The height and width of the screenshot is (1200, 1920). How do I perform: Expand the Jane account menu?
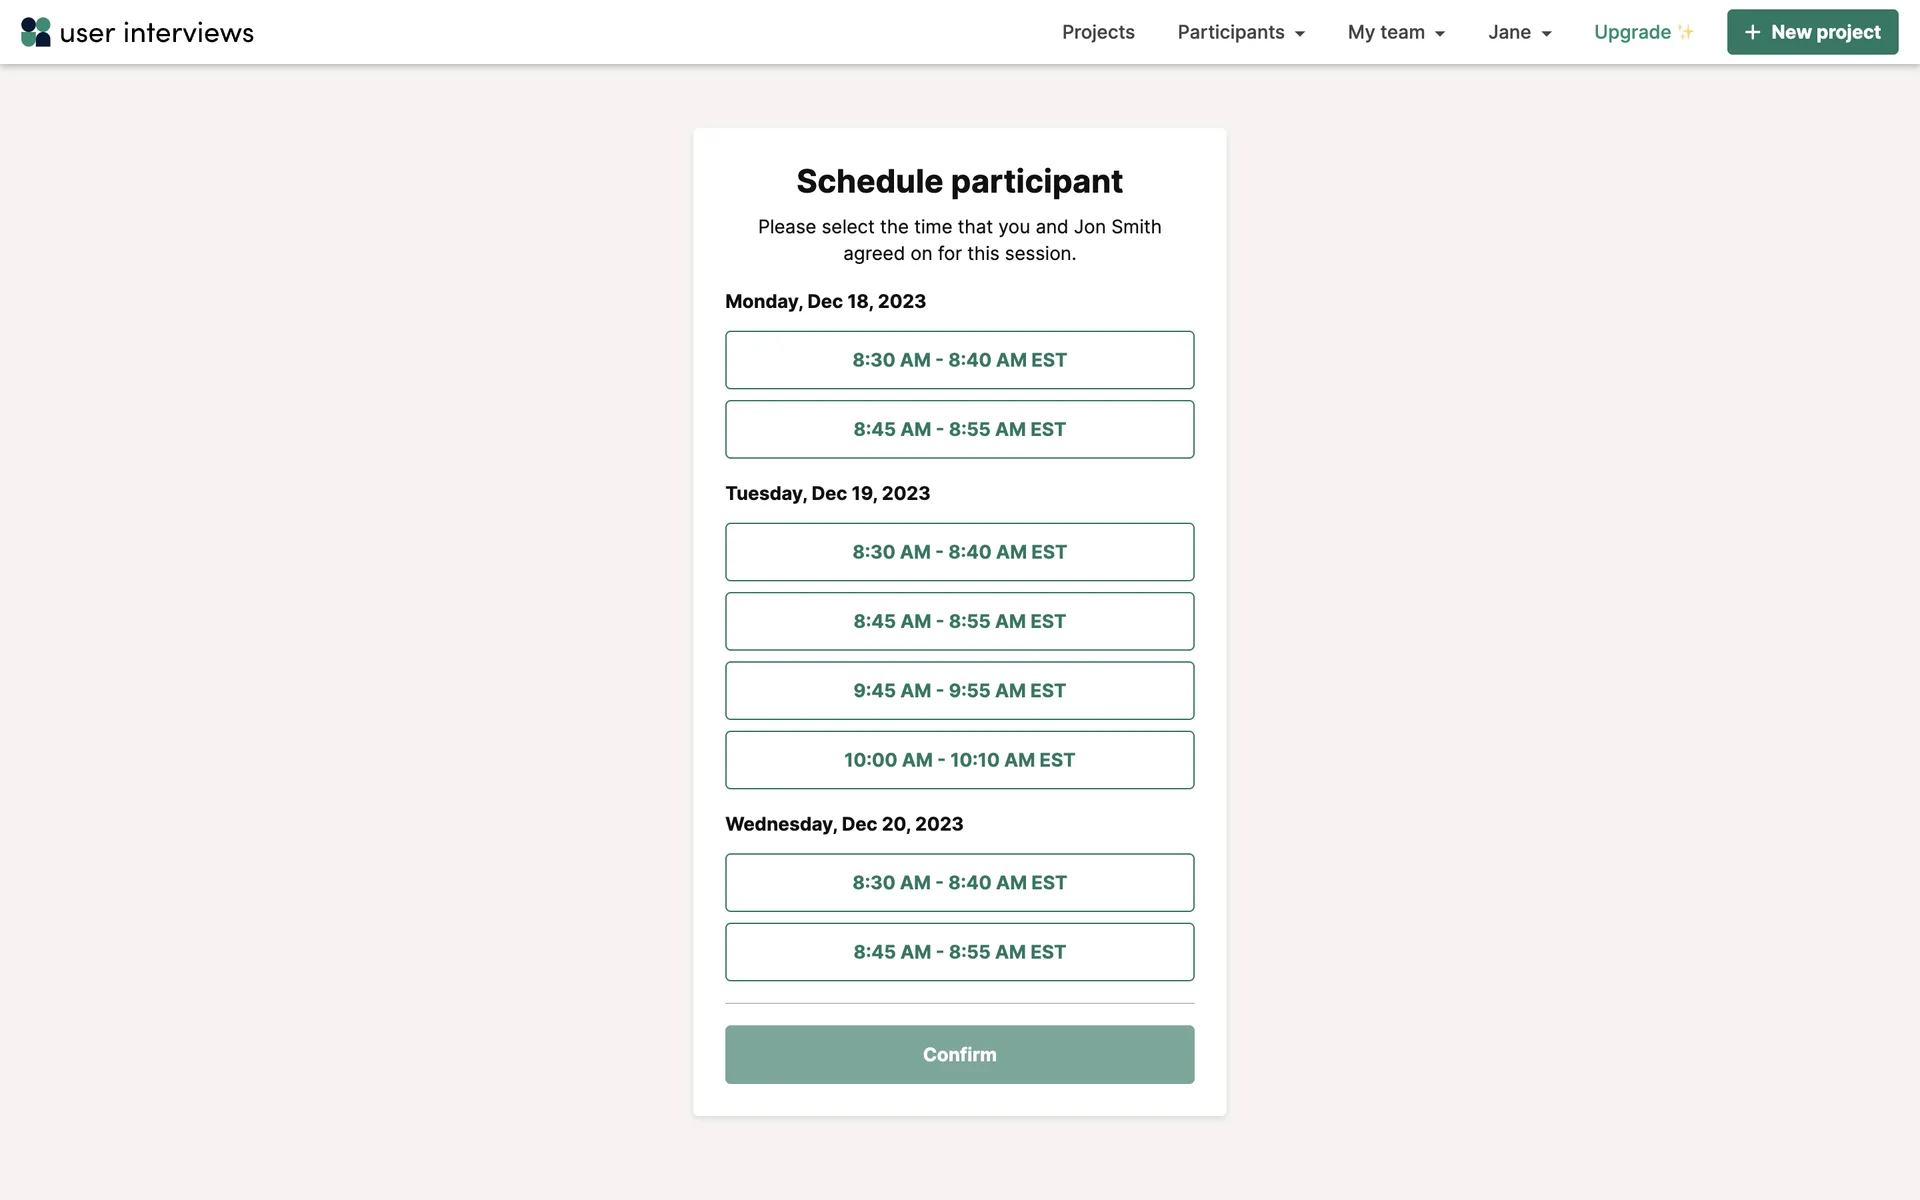1519,32
